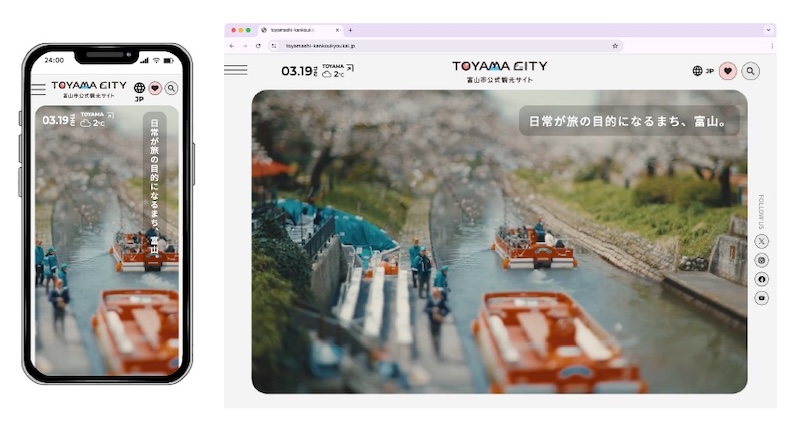The height and width of the screenshot is (428, 800).
Task: Tap the heart favorites icon on phone
Action: coord(155,88)
